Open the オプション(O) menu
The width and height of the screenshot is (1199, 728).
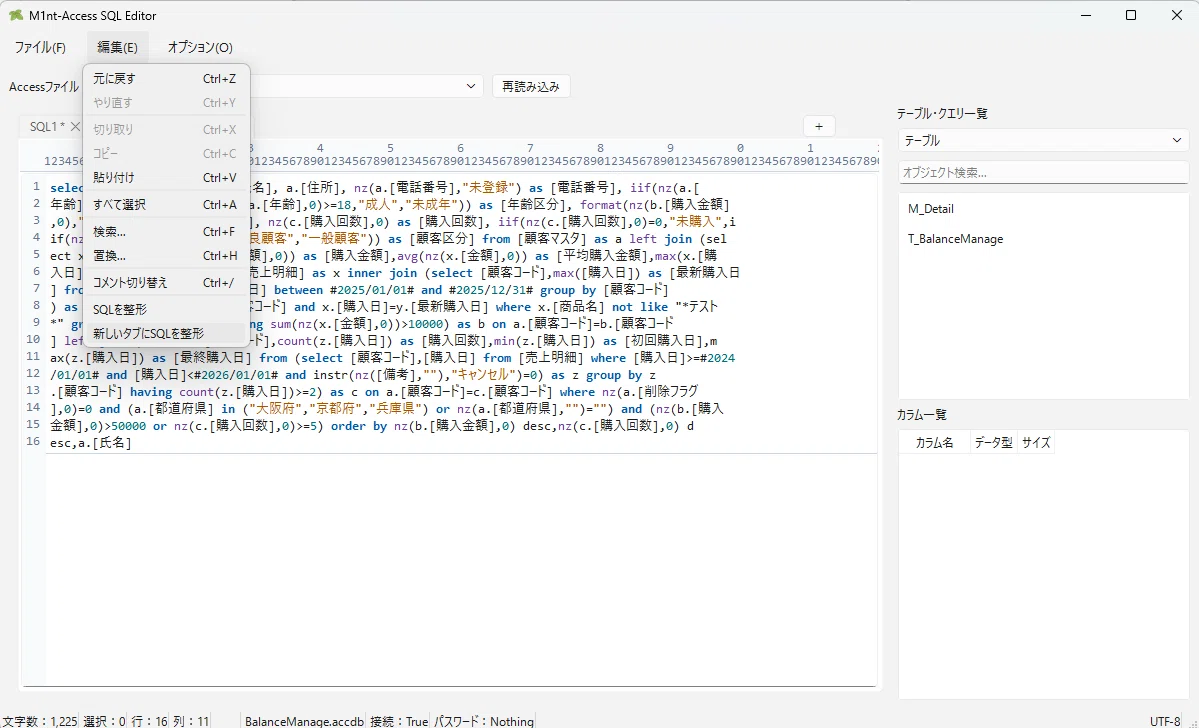click(x=200, y=47)
